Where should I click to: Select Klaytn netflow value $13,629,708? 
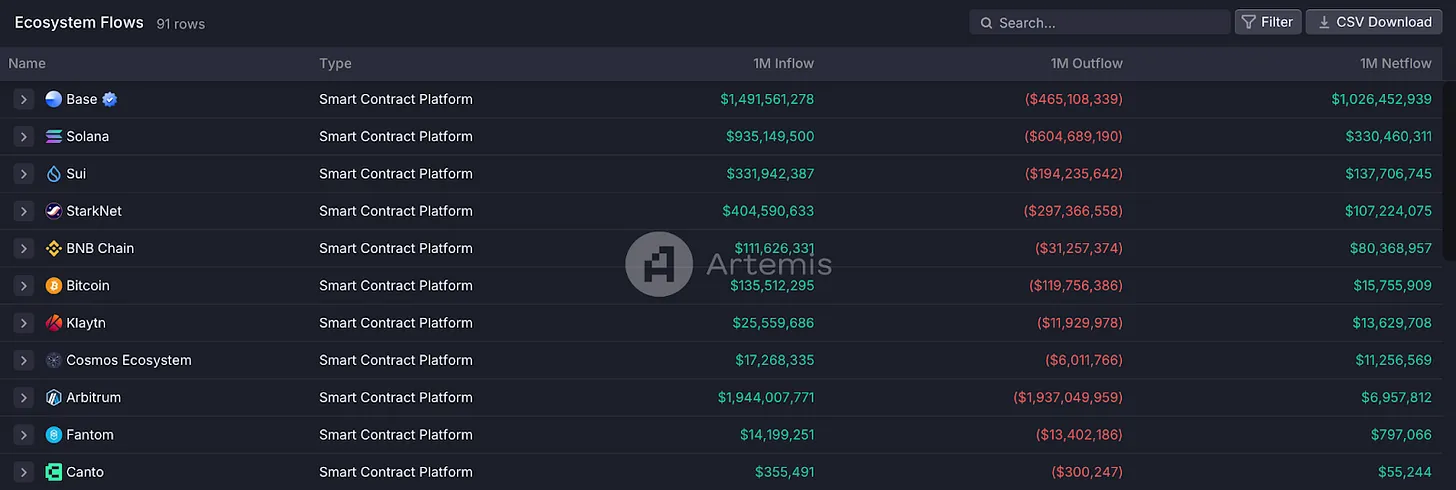[x=1393, y=323]
